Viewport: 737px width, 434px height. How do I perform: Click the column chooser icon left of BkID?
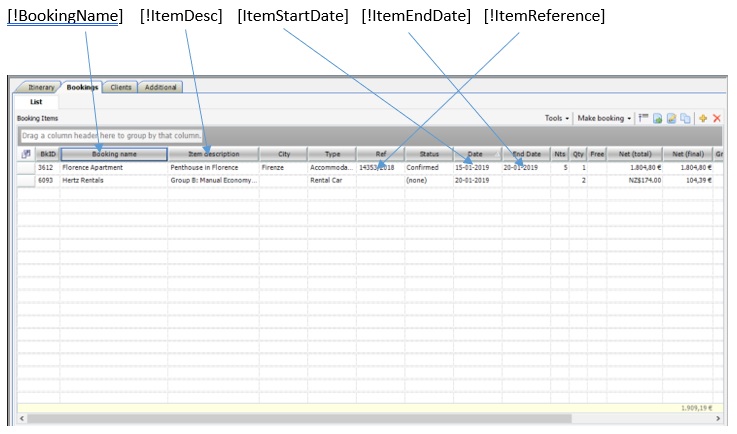click(26, 154)
